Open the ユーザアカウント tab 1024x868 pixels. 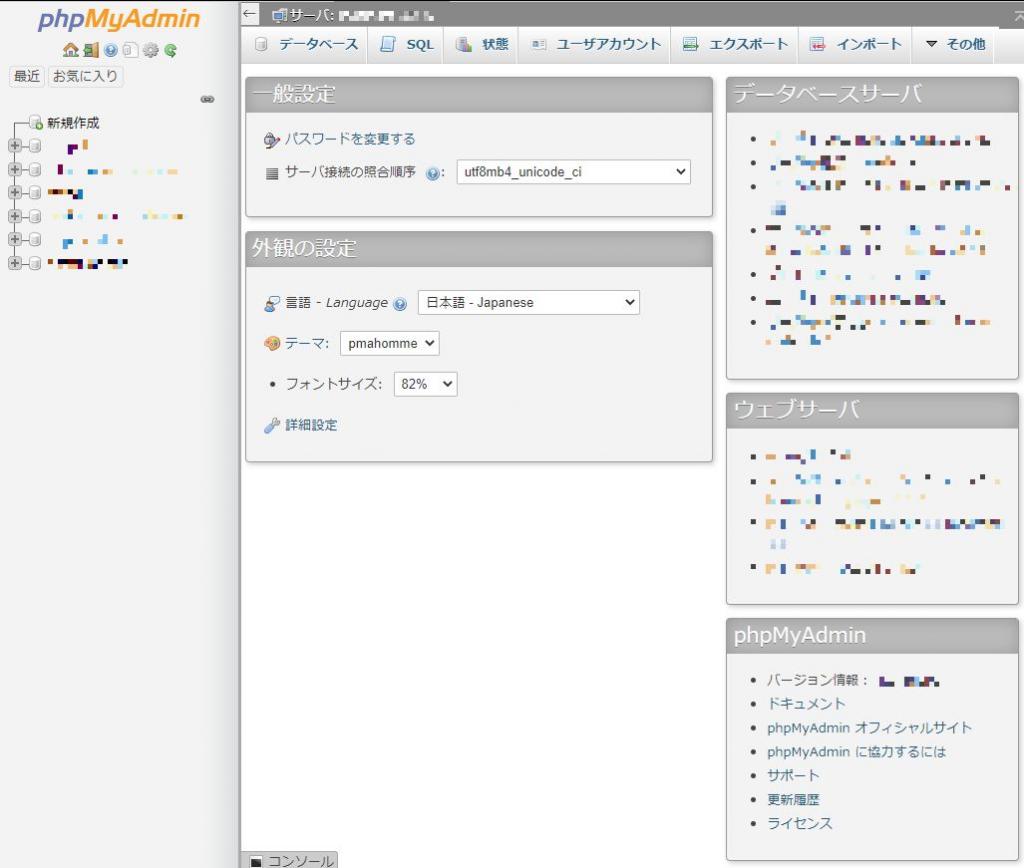(x=595, y=44)
